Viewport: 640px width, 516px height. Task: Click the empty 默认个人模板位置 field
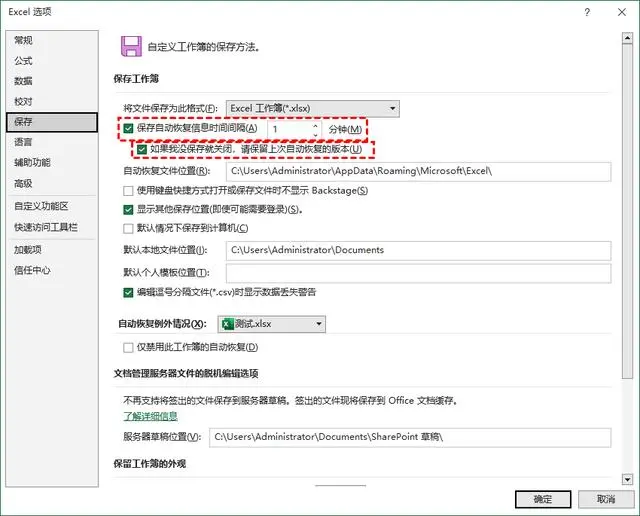pos(418,273)
